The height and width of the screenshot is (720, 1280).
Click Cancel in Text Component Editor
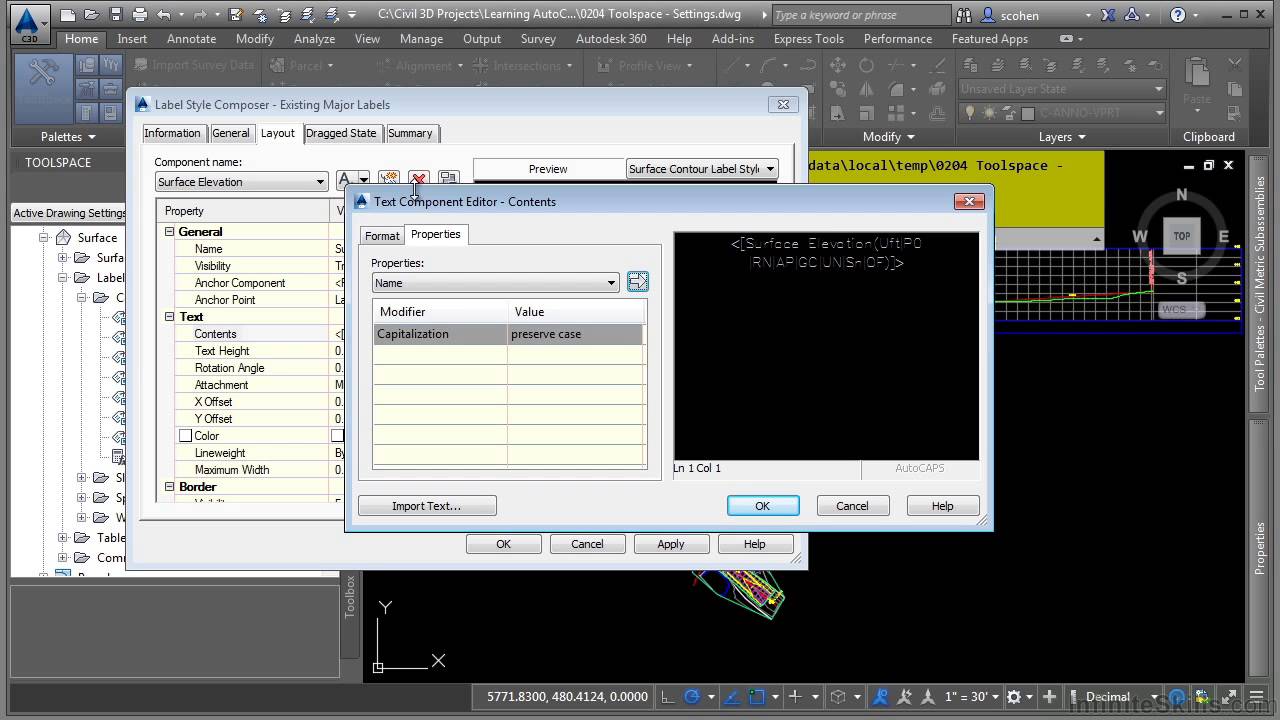[x=852, y=506]
